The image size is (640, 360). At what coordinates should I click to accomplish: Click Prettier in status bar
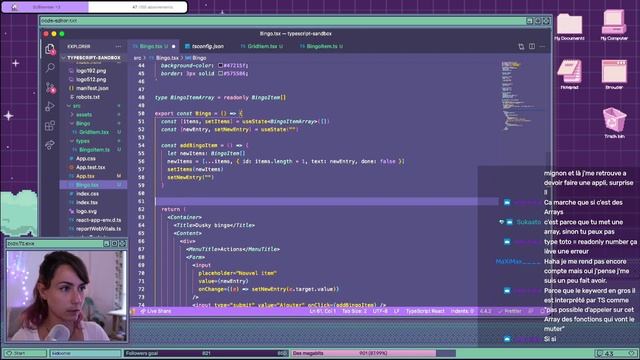(x=509, y=311)
